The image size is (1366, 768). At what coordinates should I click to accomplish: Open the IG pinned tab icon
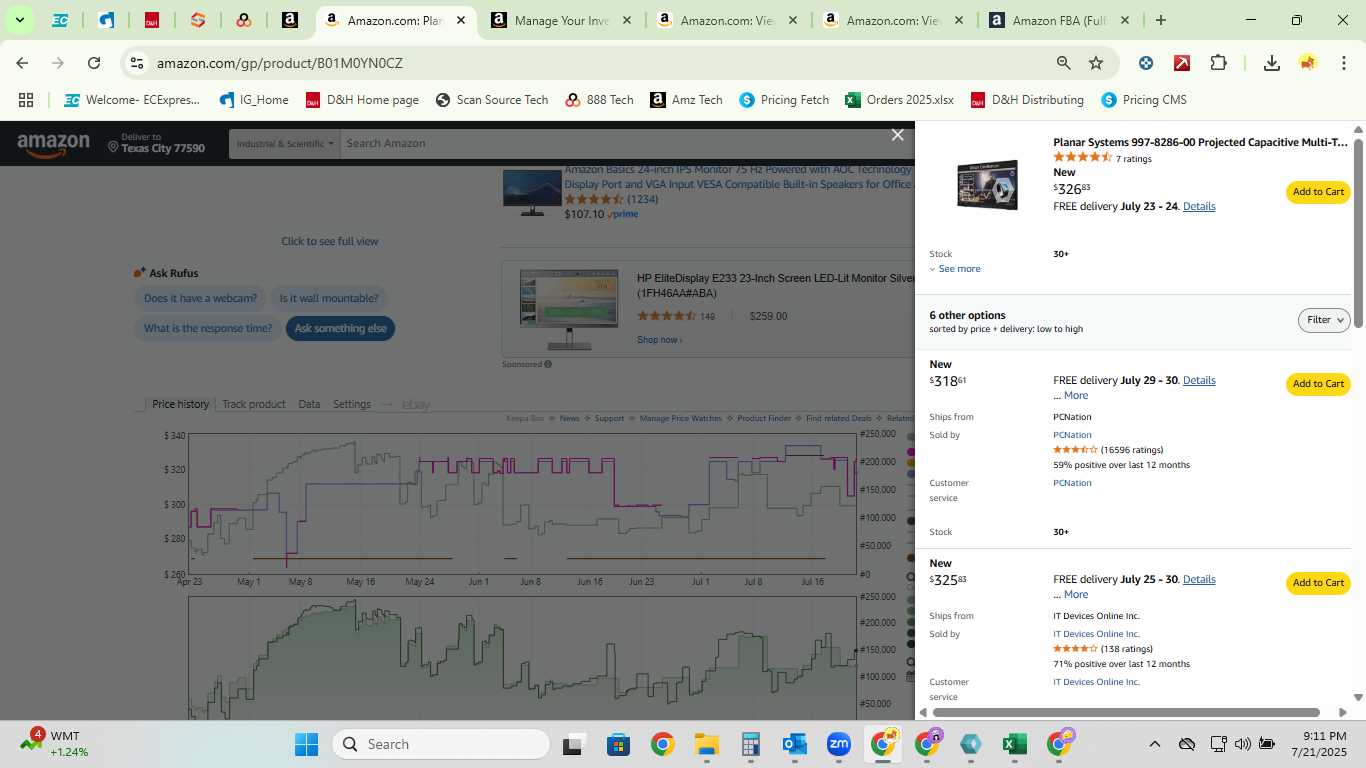(107, 20)
